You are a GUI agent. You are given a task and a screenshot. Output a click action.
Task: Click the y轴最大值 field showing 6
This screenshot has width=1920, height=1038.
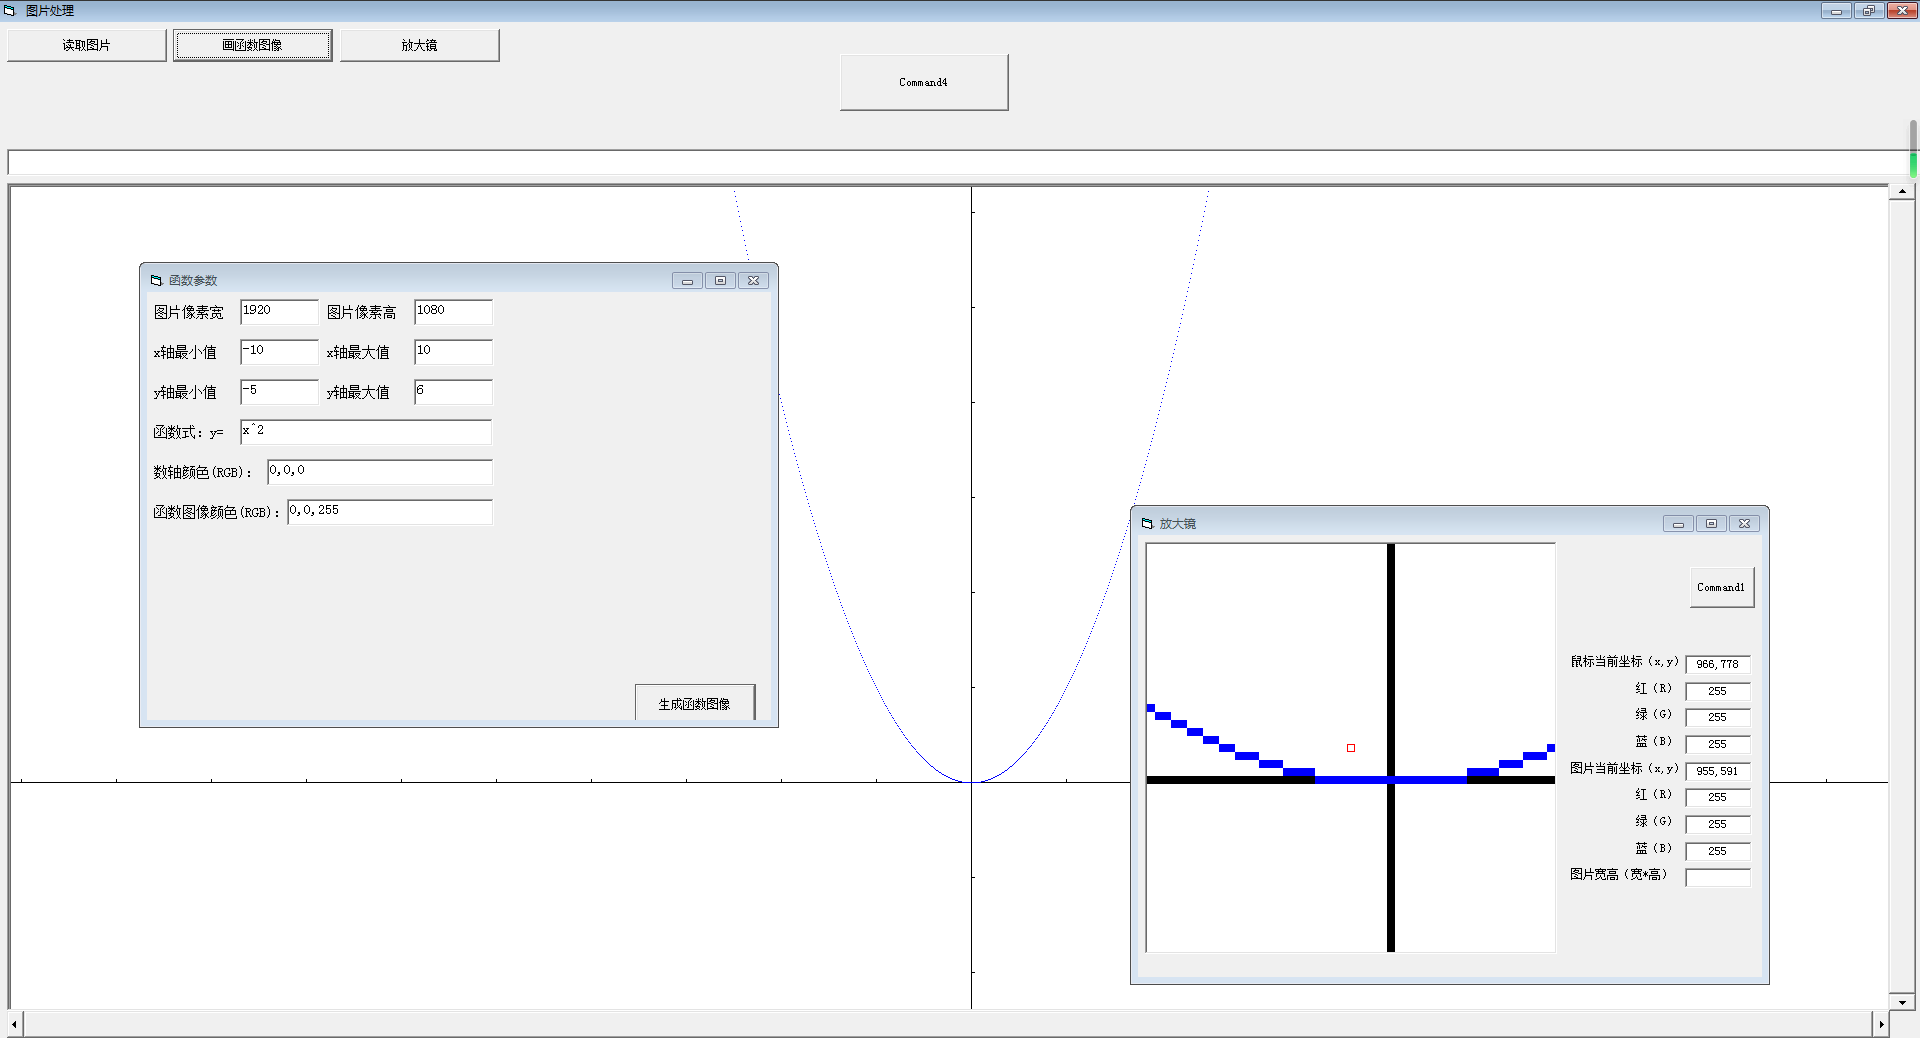(453, 391)
